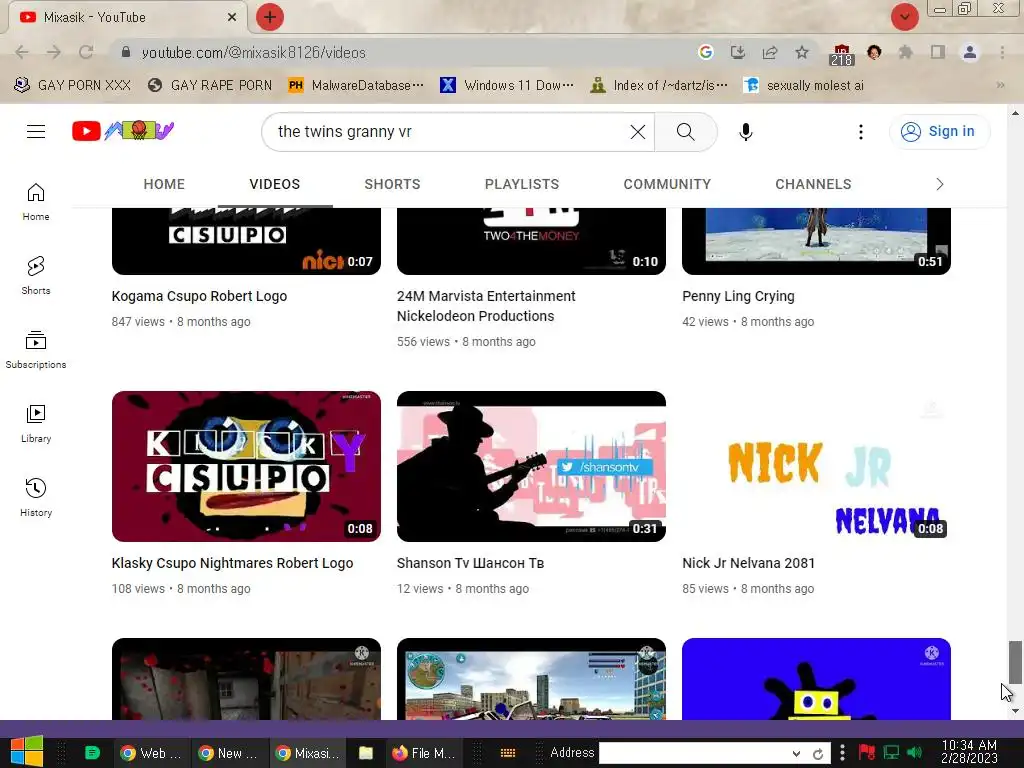This screenshot has width=1024, height=768.
Task: Open the Nick Jr Nelvana 2081 title
Action: tap(748, 563)
